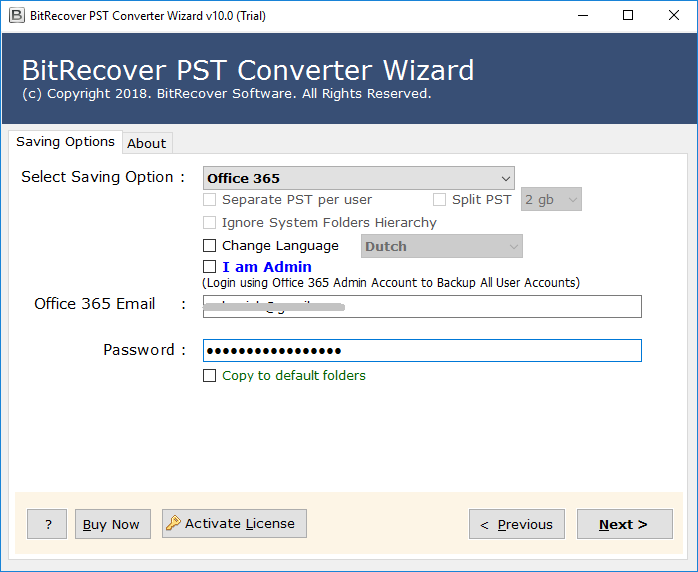Click the Office 365 Email input field
Image resolution: width=698 pixels, height=572 pixels.
click(x=422, y=306)
